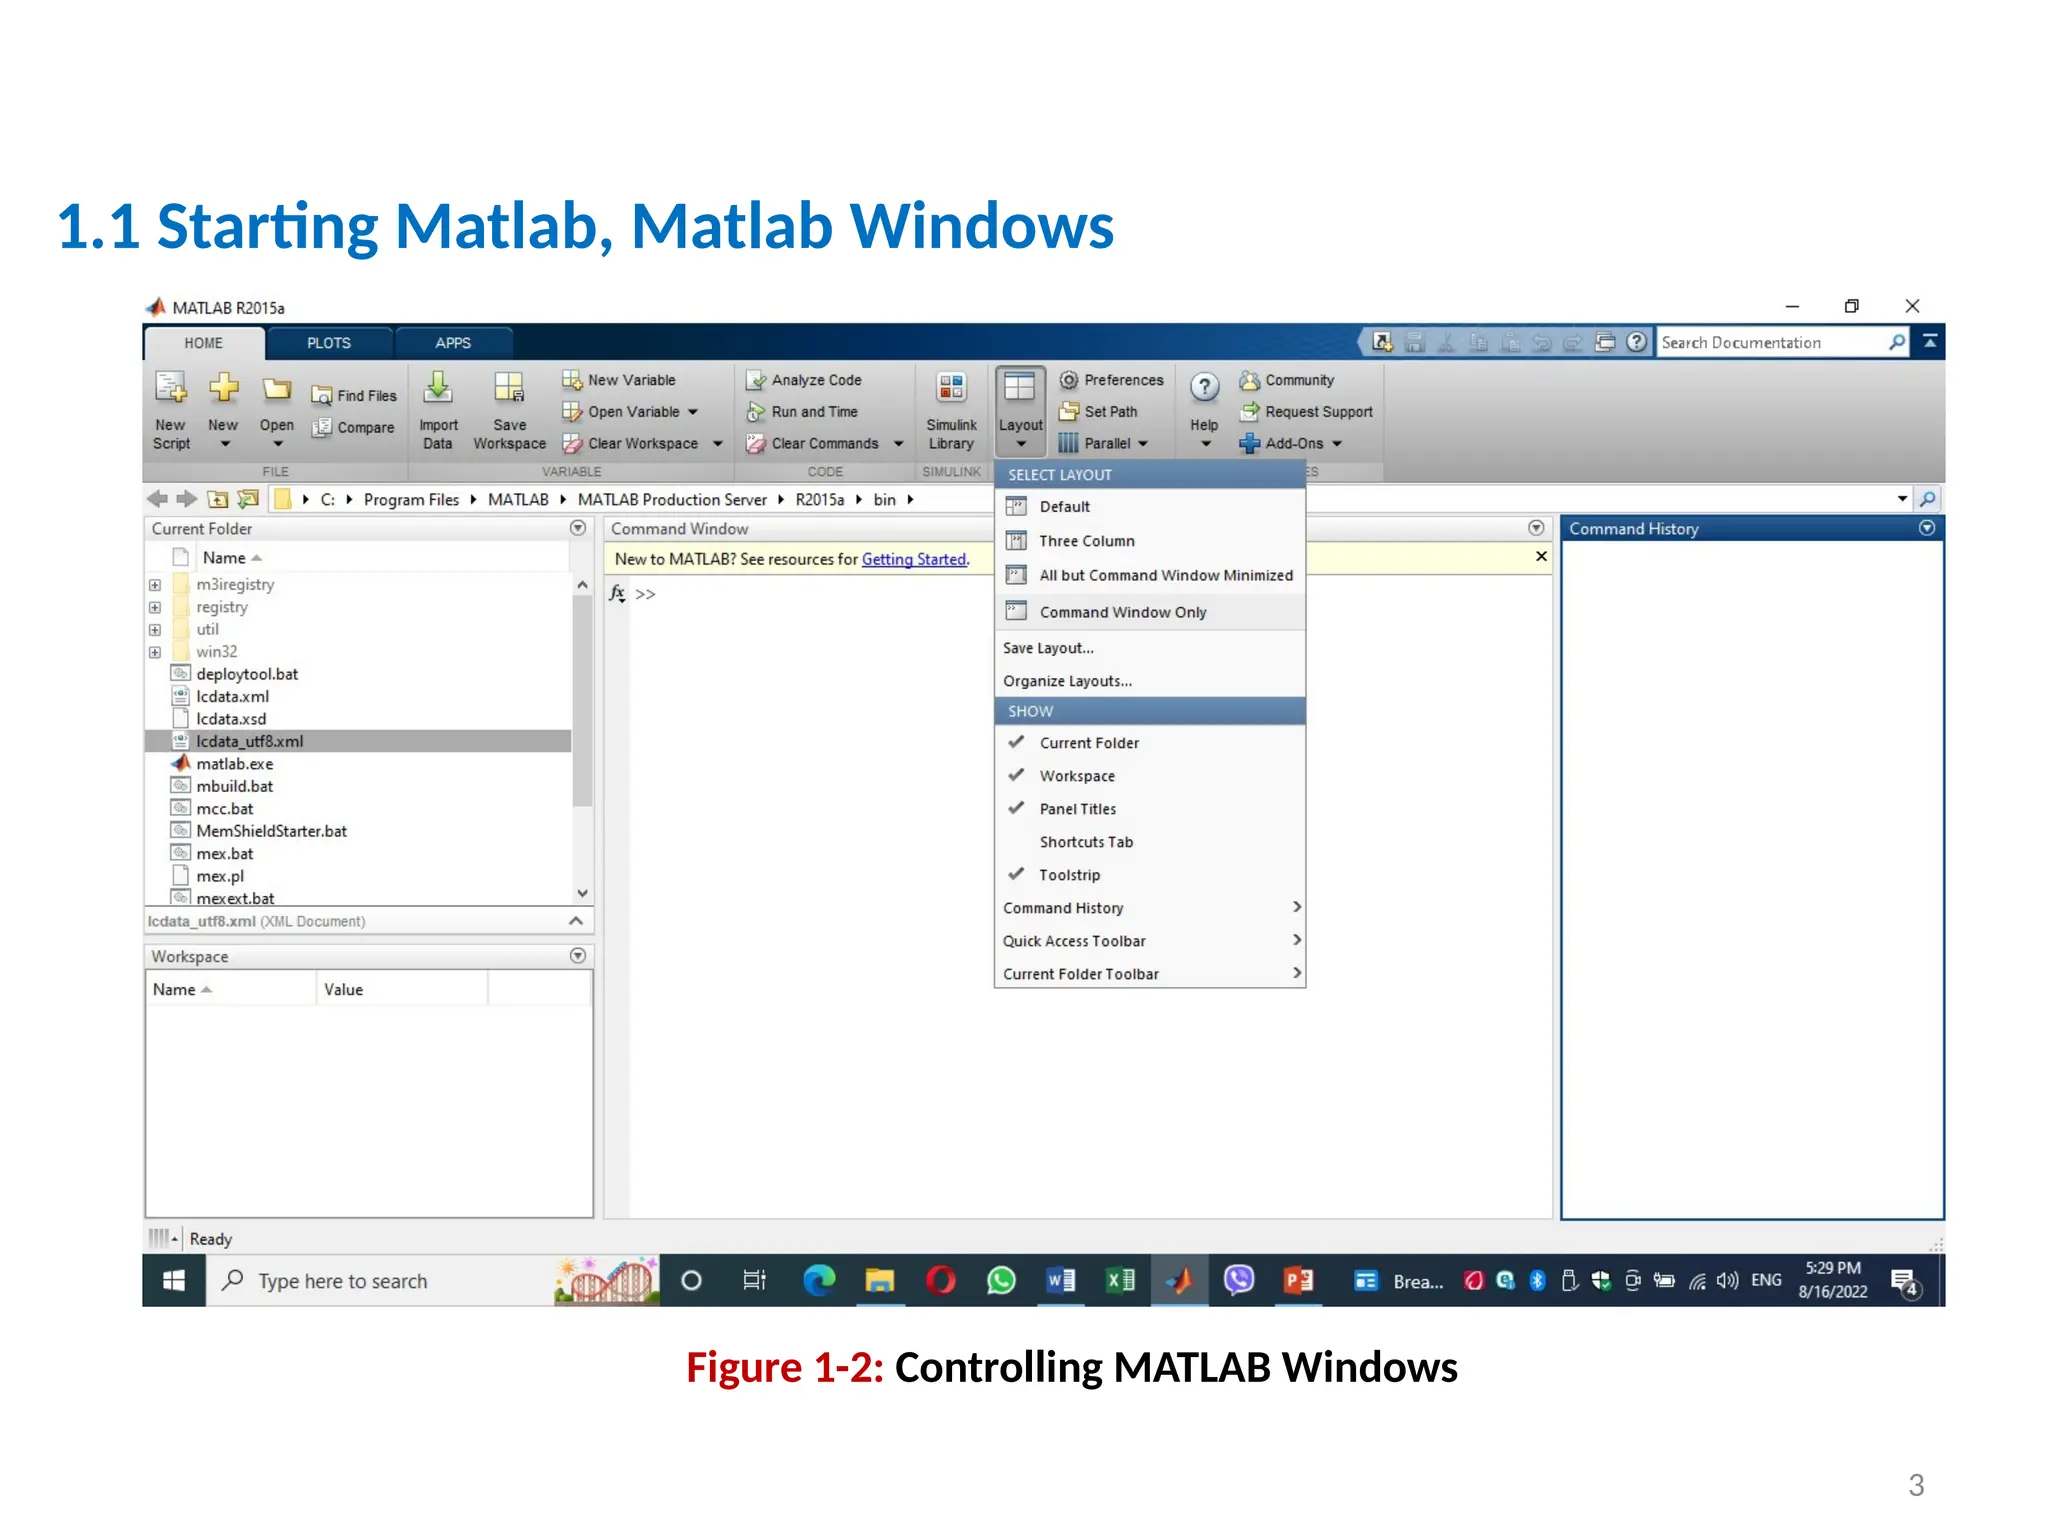Enable the Shortcuts Tab option
This screenshot has width=2048, height=1536.
point(1150,842)
